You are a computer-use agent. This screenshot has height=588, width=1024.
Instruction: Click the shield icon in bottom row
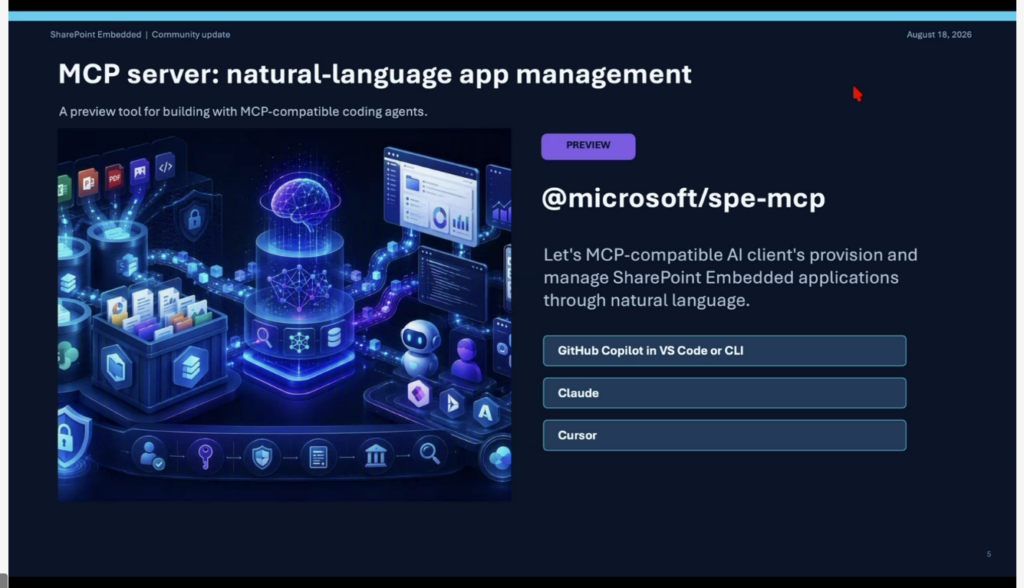point(262,456)
